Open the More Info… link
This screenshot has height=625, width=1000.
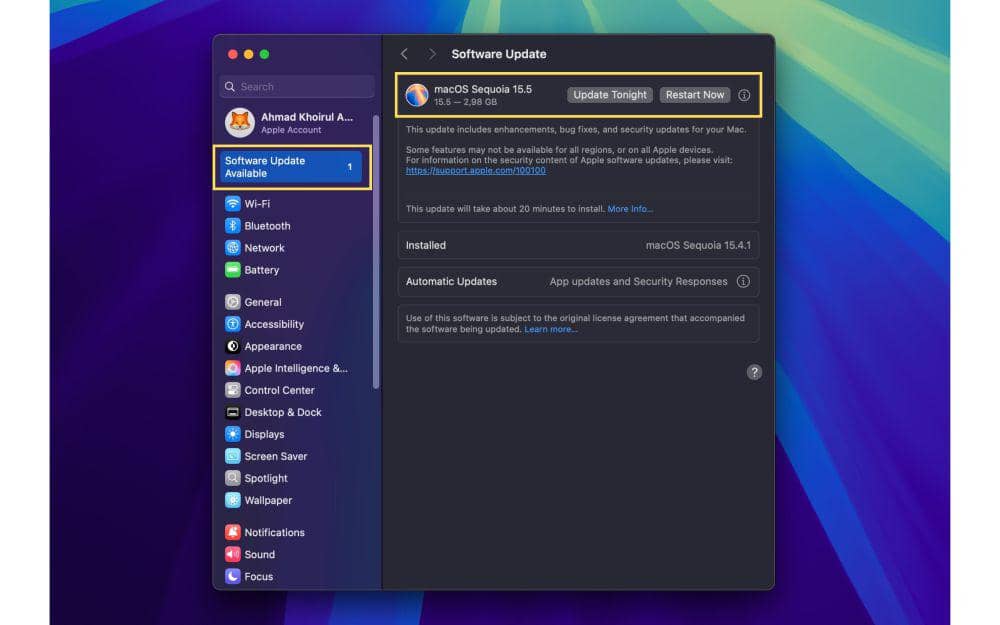(x=630, y=209)
